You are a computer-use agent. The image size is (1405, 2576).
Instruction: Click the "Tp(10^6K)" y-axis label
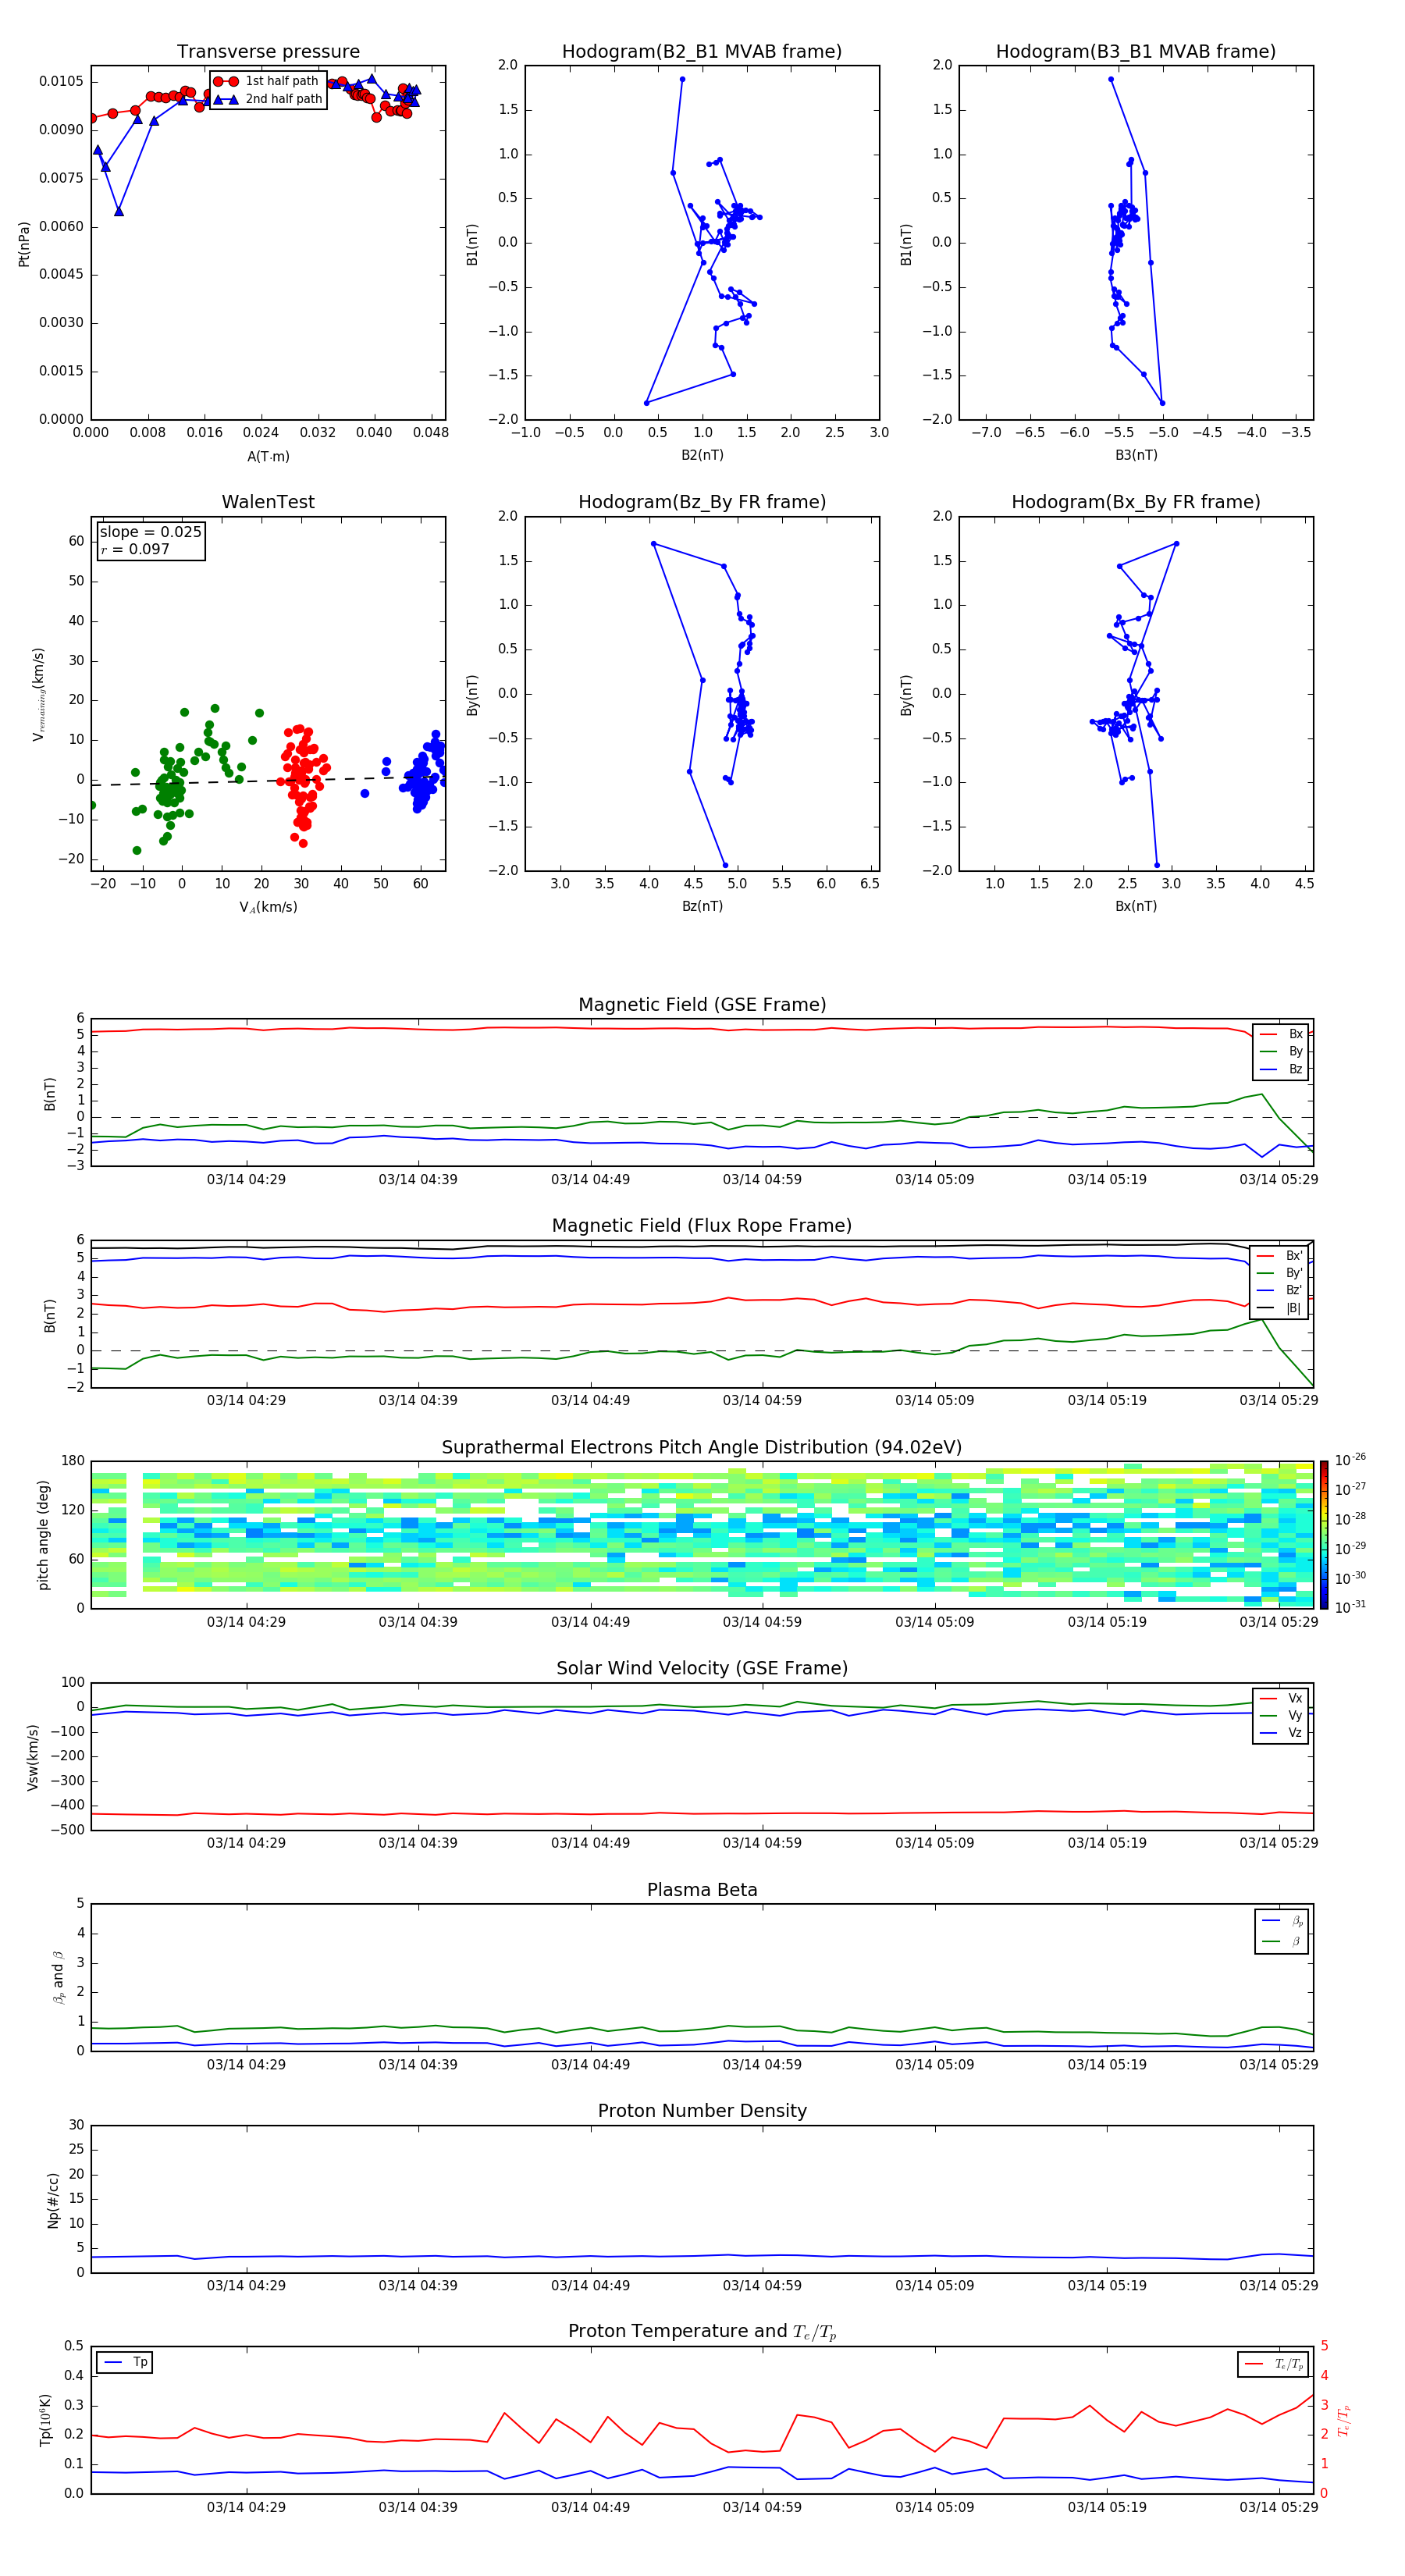pyautogui.click(x=45, y=2420)
